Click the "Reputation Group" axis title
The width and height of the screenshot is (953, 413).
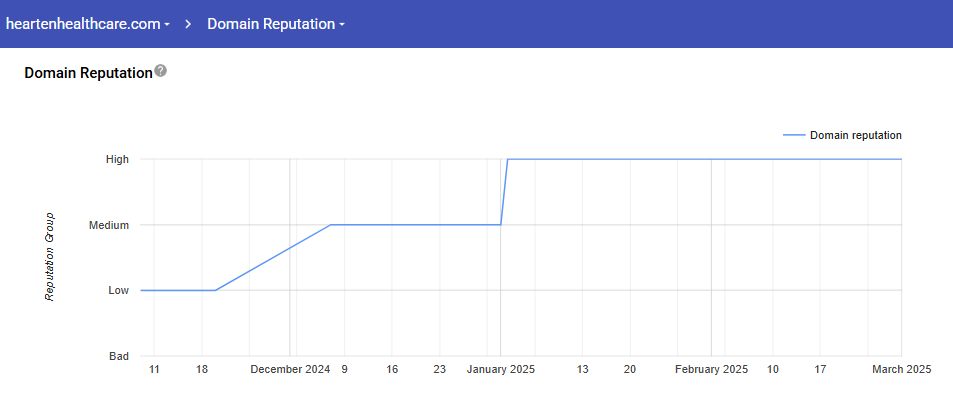point(49,257)
